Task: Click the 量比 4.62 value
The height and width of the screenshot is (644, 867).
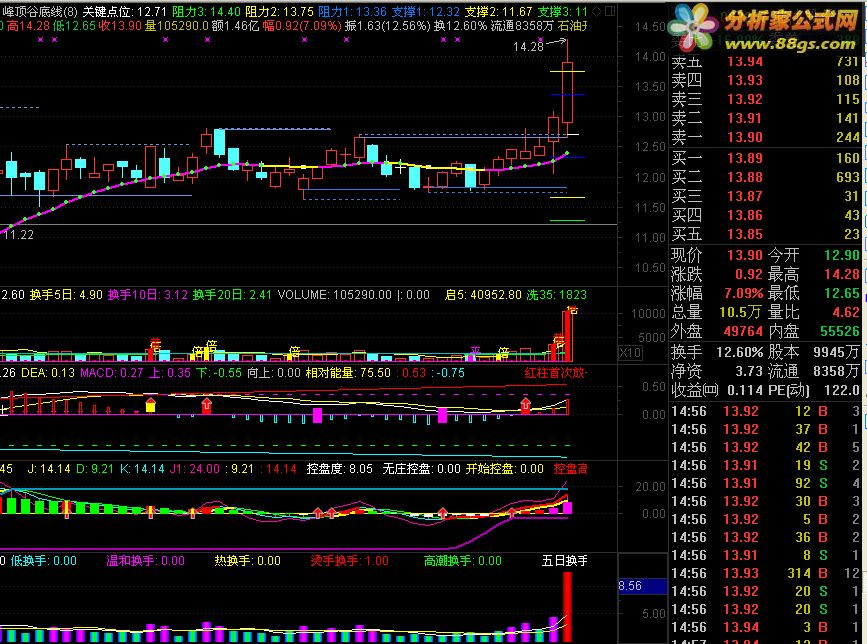Action: [x=847, y=312]
